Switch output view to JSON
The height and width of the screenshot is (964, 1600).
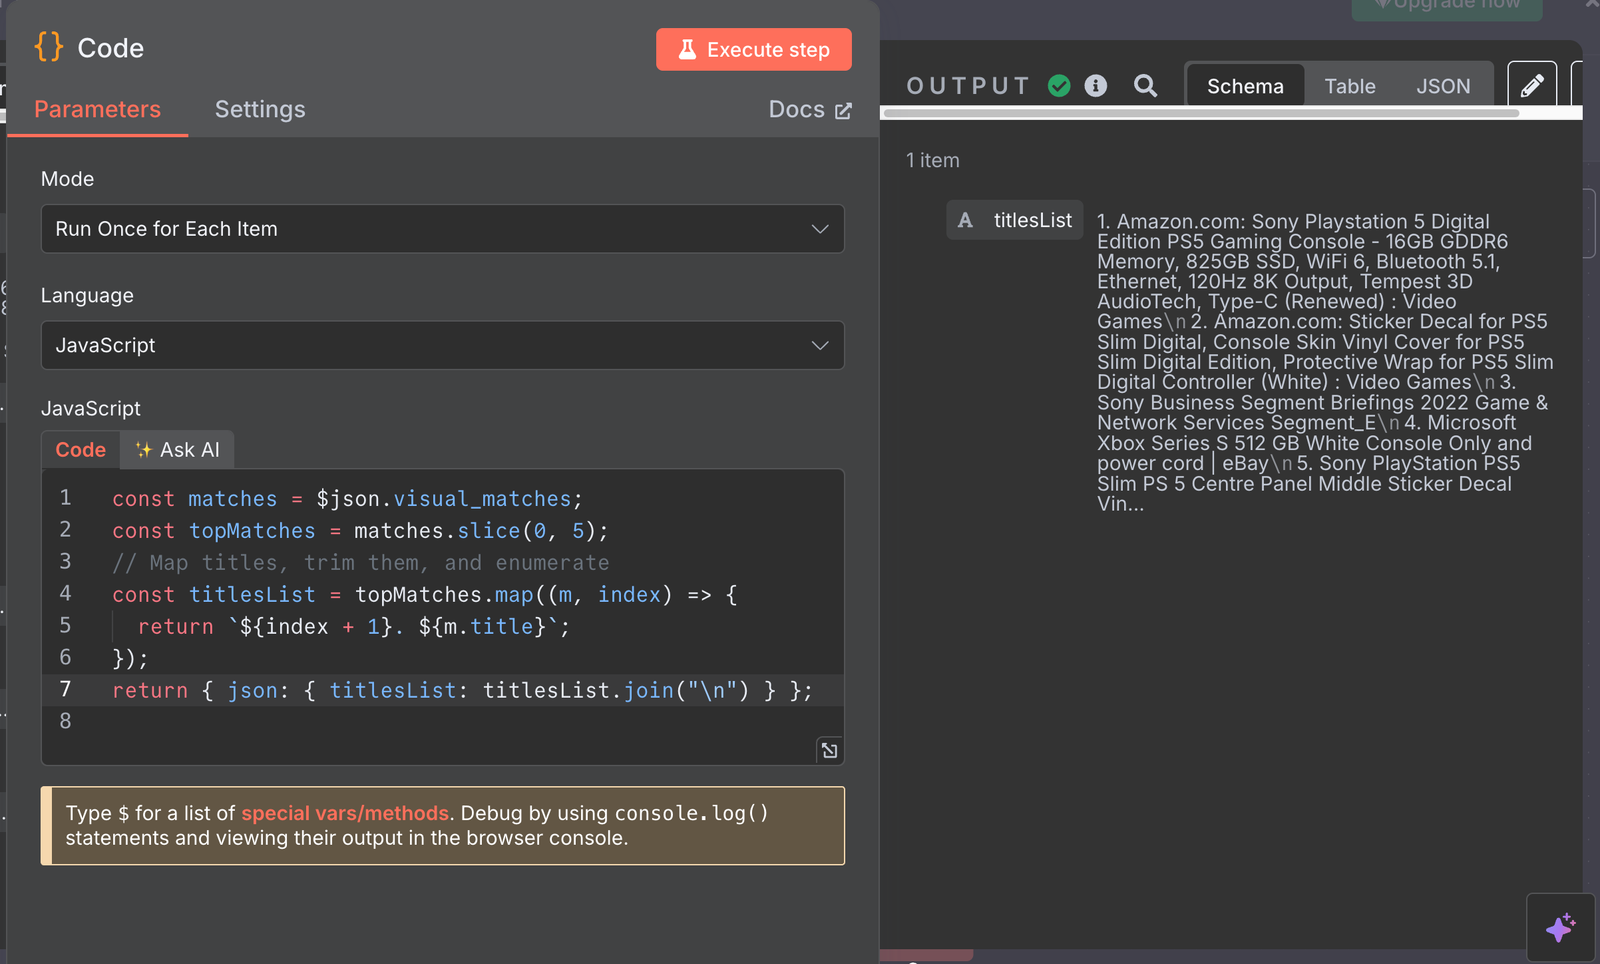1442,86
